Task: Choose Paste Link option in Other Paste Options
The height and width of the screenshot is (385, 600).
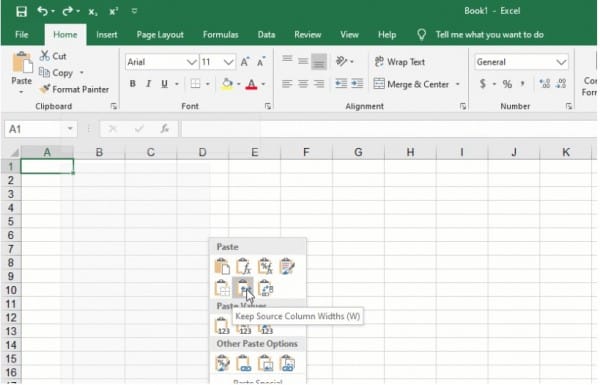Action: coord(243,363)
